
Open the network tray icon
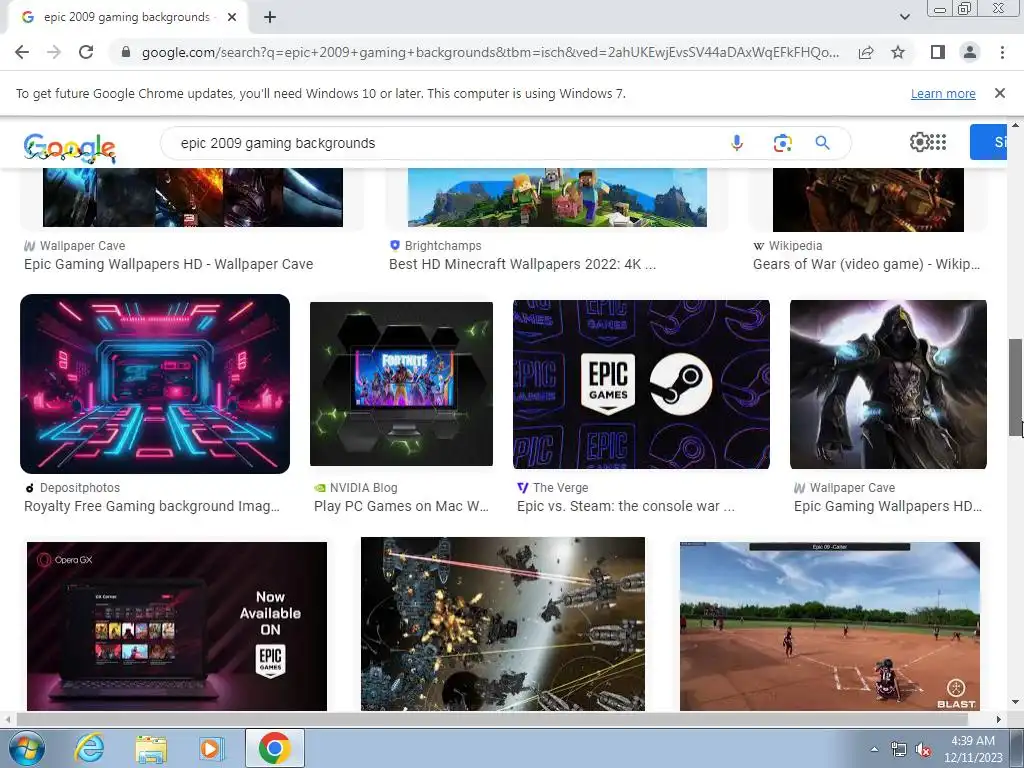click(x=899, y=750)
